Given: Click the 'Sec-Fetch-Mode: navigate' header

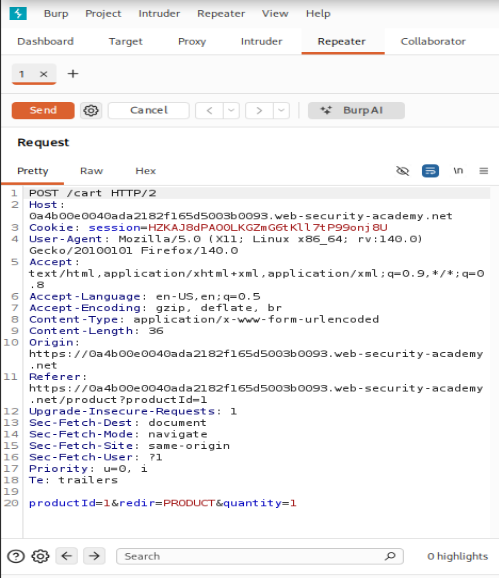Looking at the screenshot, I should tap(118, 434).
